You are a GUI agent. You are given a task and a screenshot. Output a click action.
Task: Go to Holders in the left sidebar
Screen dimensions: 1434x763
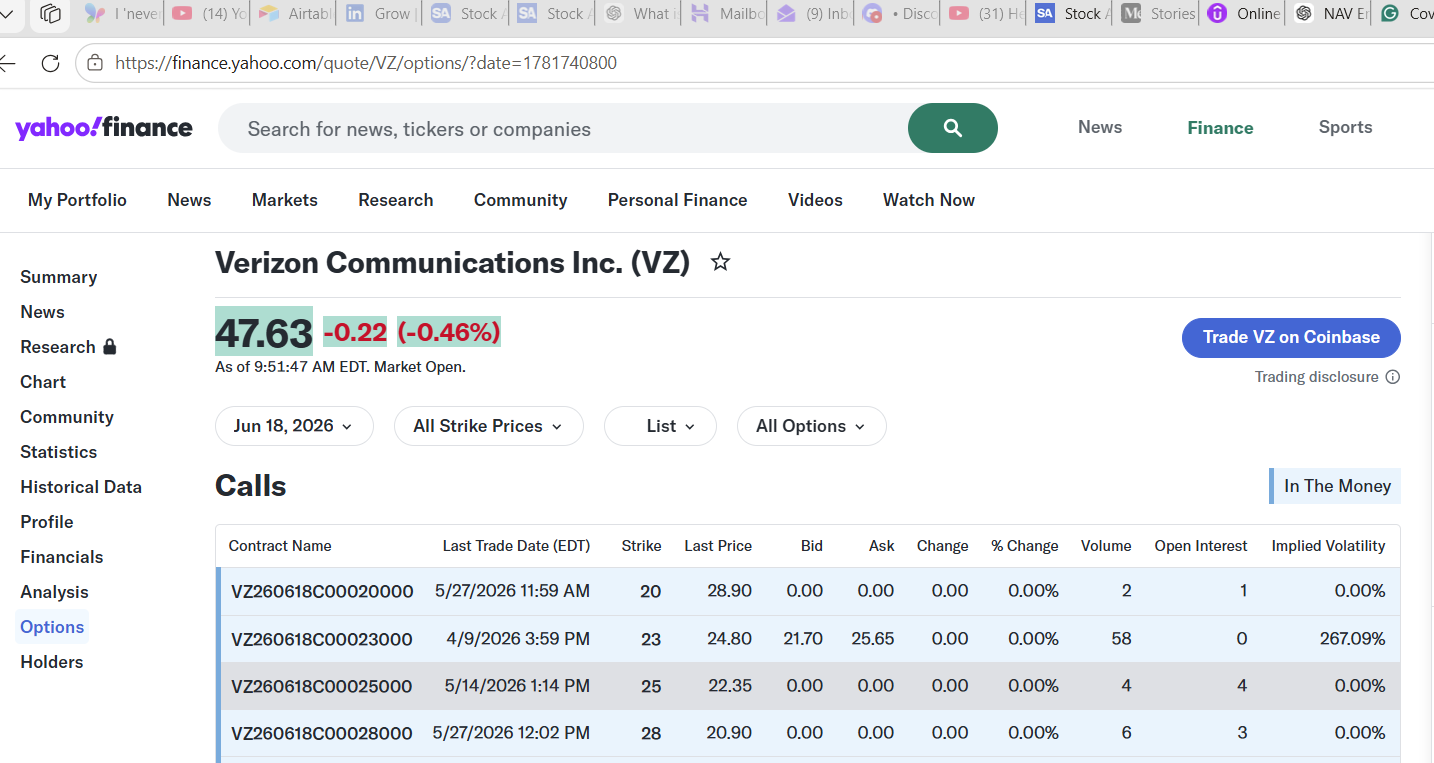point(52,662)
